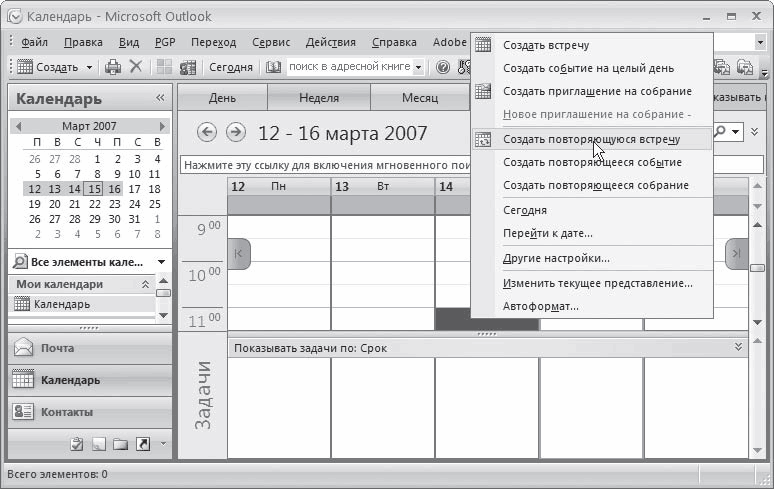Viewport: 774px width, 489px height.
Task: Go forward with the right arrow circle
Action: 235,132
